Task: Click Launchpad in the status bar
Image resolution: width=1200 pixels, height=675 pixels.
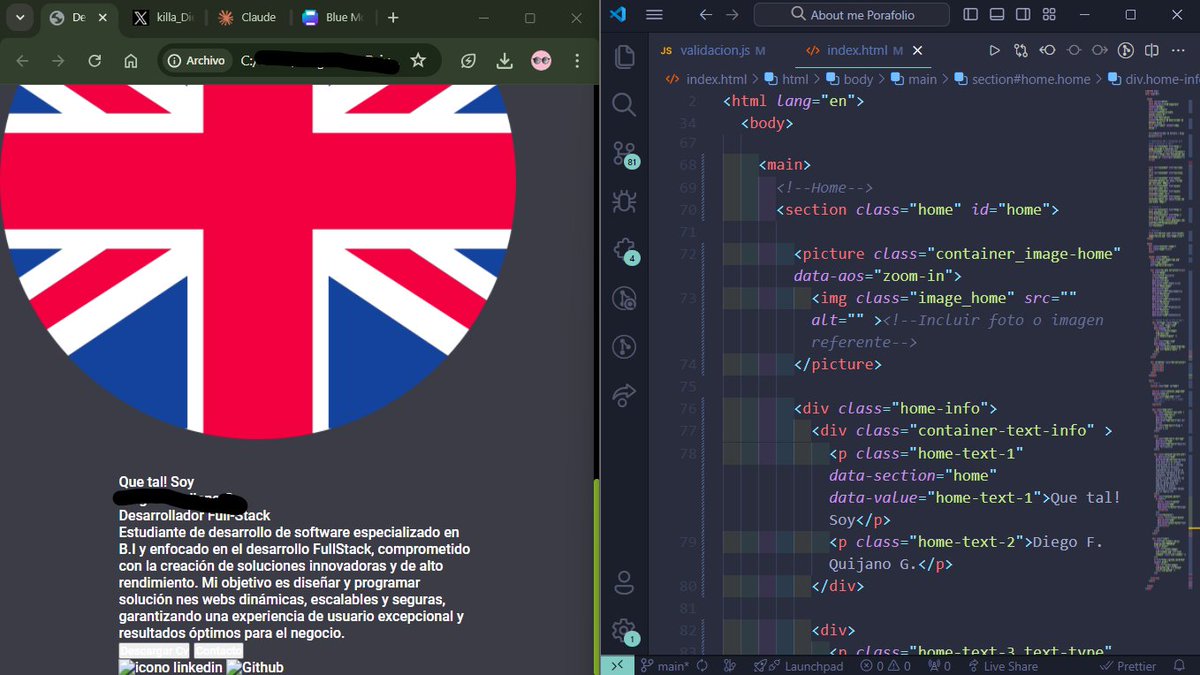Action: coord(798,666)
